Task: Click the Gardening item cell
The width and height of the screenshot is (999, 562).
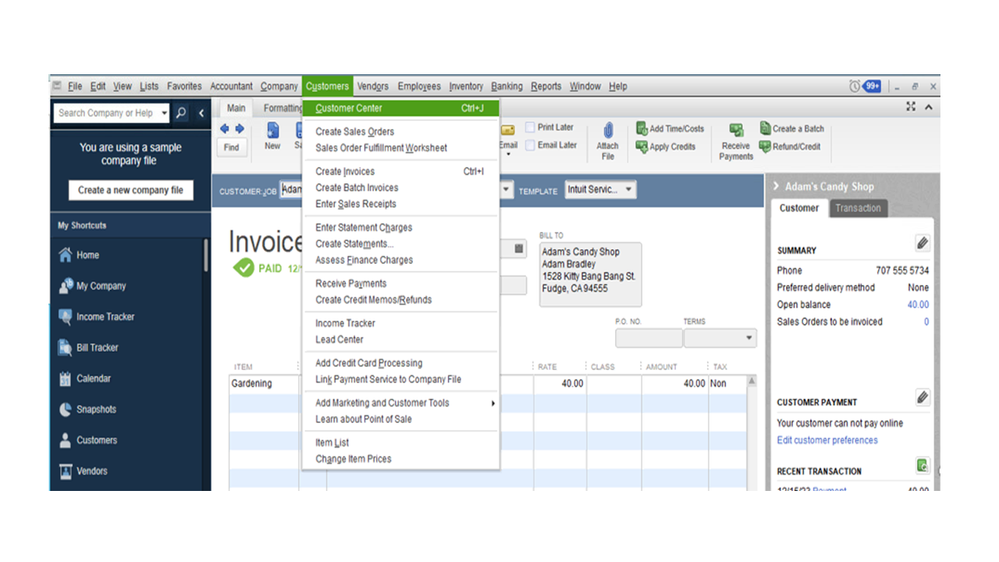Action: tap(264, 384)
